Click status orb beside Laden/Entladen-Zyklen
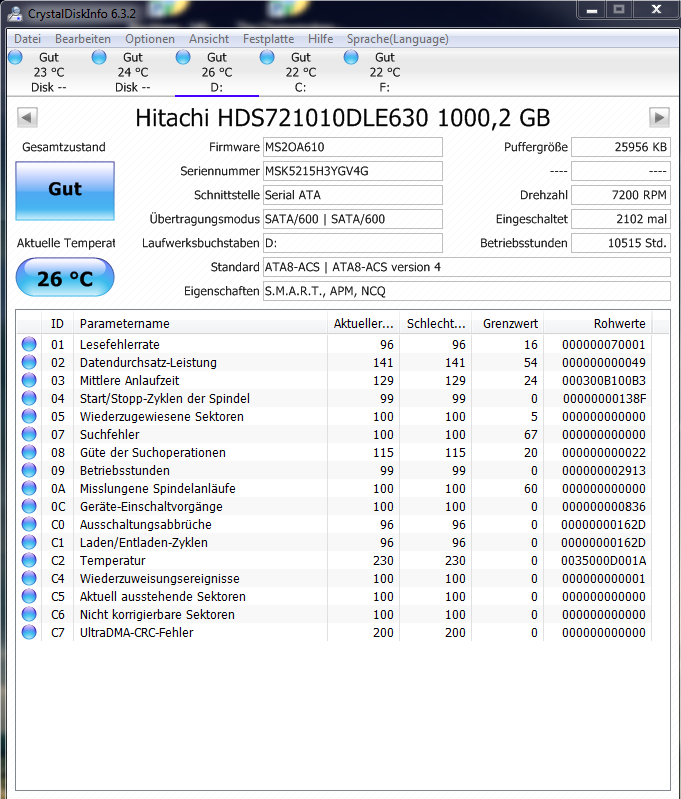The height and width of the screenshot is (799, 681). 29,542
